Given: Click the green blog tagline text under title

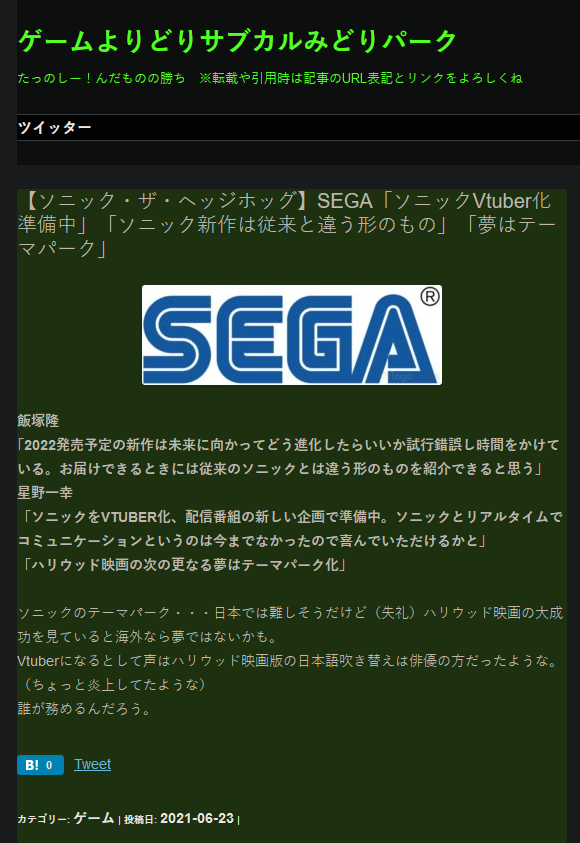Looking at the screenshot, I should pyautogui.click(x=270, y=78).
